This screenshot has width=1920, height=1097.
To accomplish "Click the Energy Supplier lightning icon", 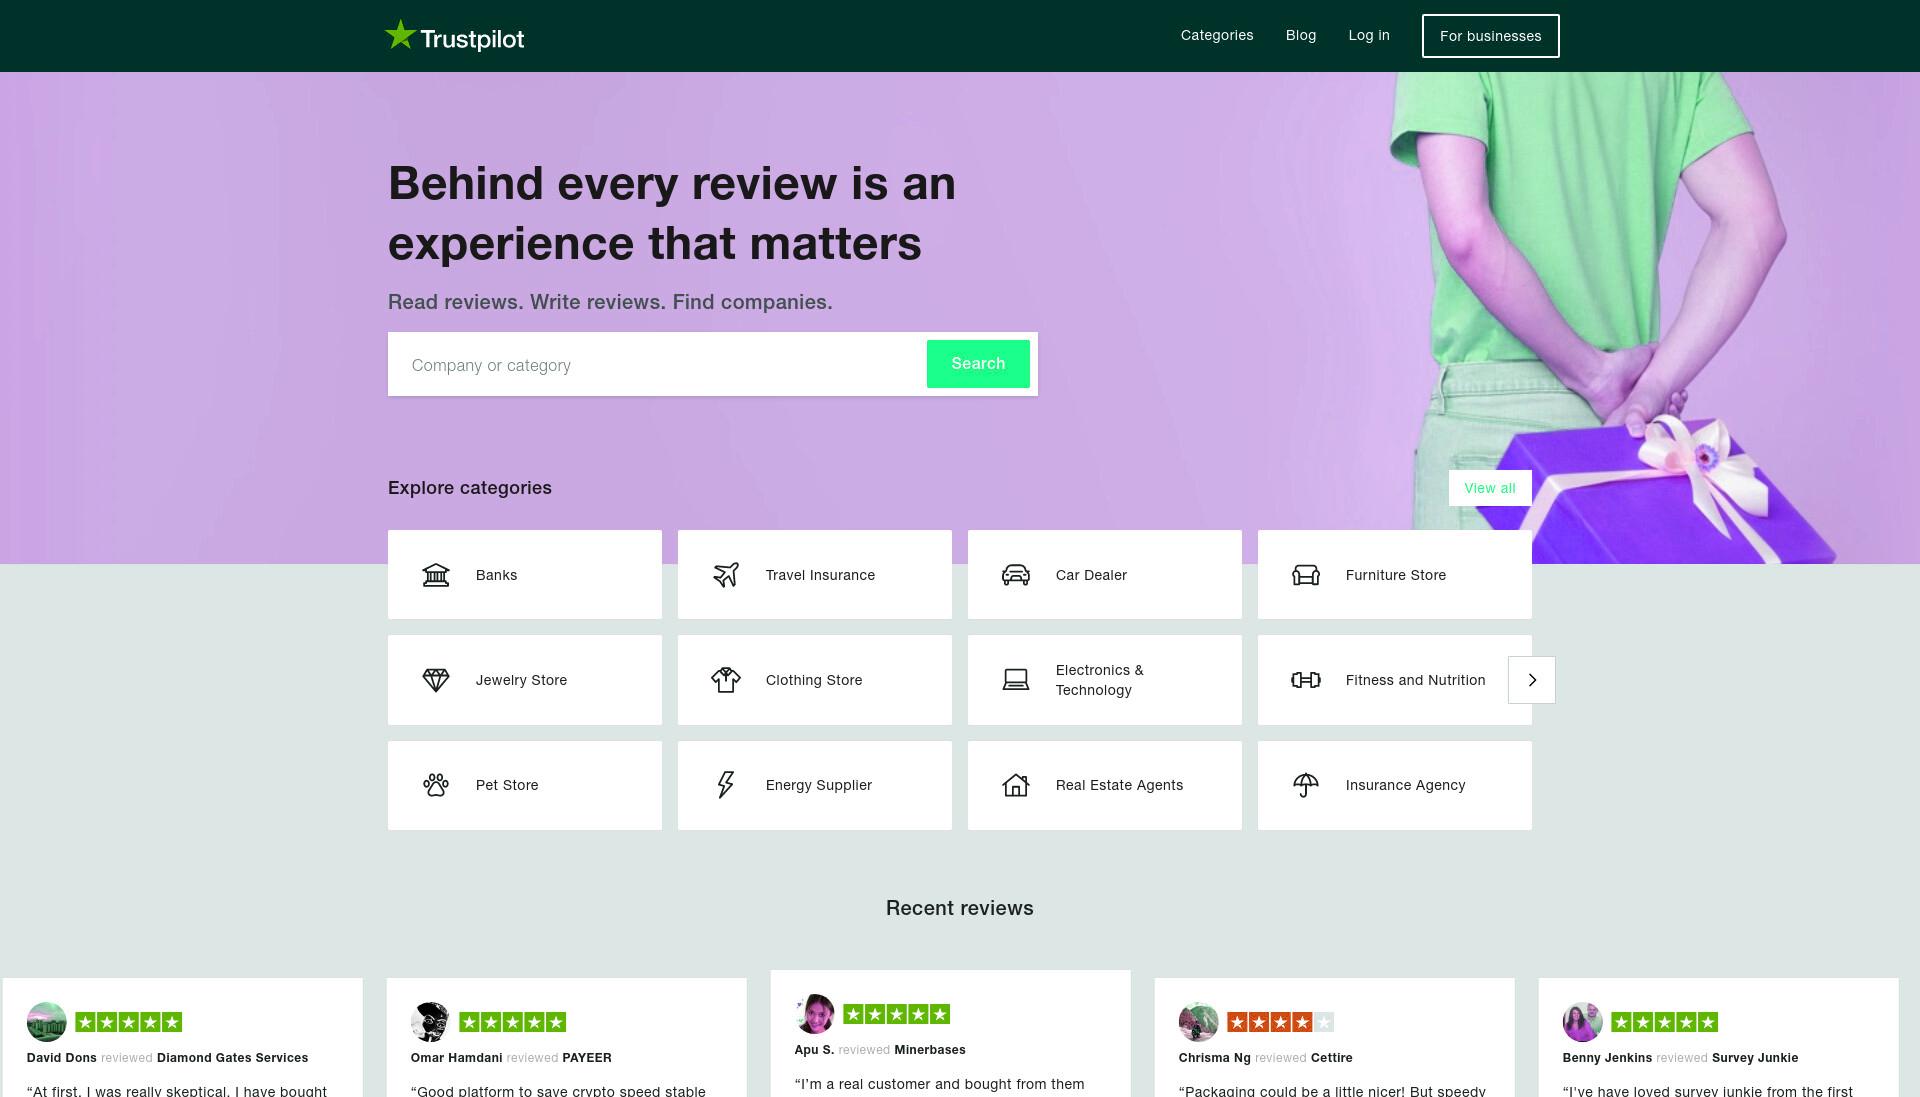I will 726,785.
